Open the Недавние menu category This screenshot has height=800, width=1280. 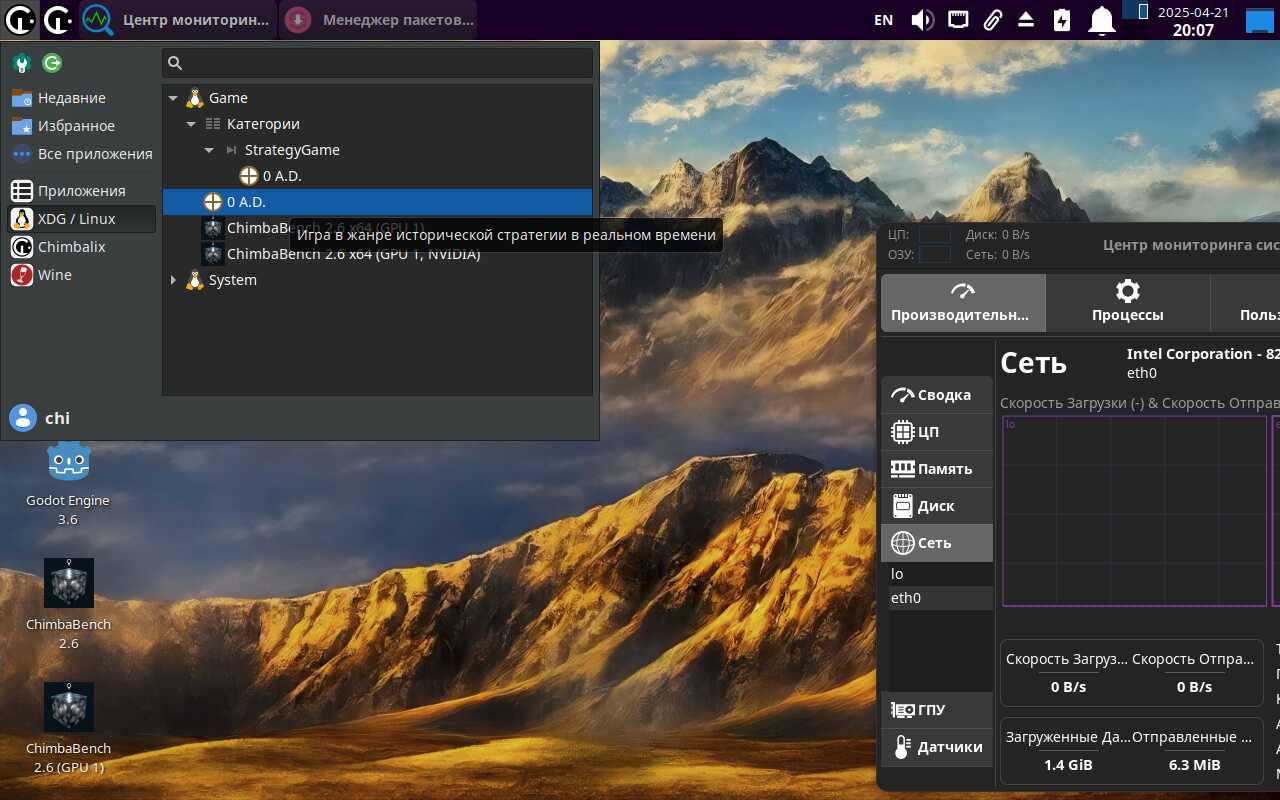click(82, 98)
